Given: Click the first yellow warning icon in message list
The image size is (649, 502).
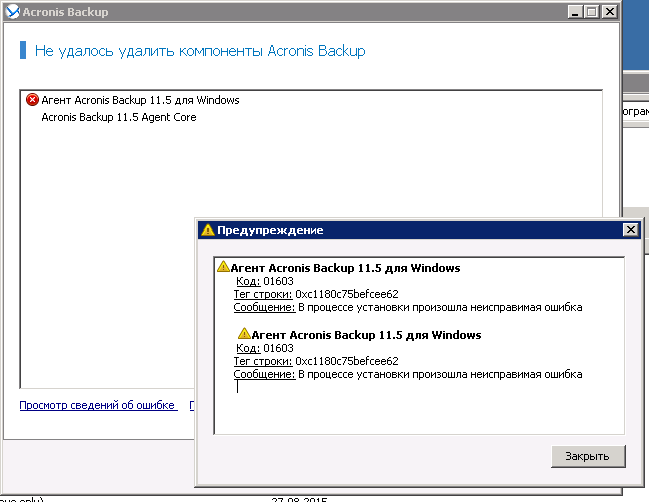Looking at the screenshot, I should tap(223, 267).
